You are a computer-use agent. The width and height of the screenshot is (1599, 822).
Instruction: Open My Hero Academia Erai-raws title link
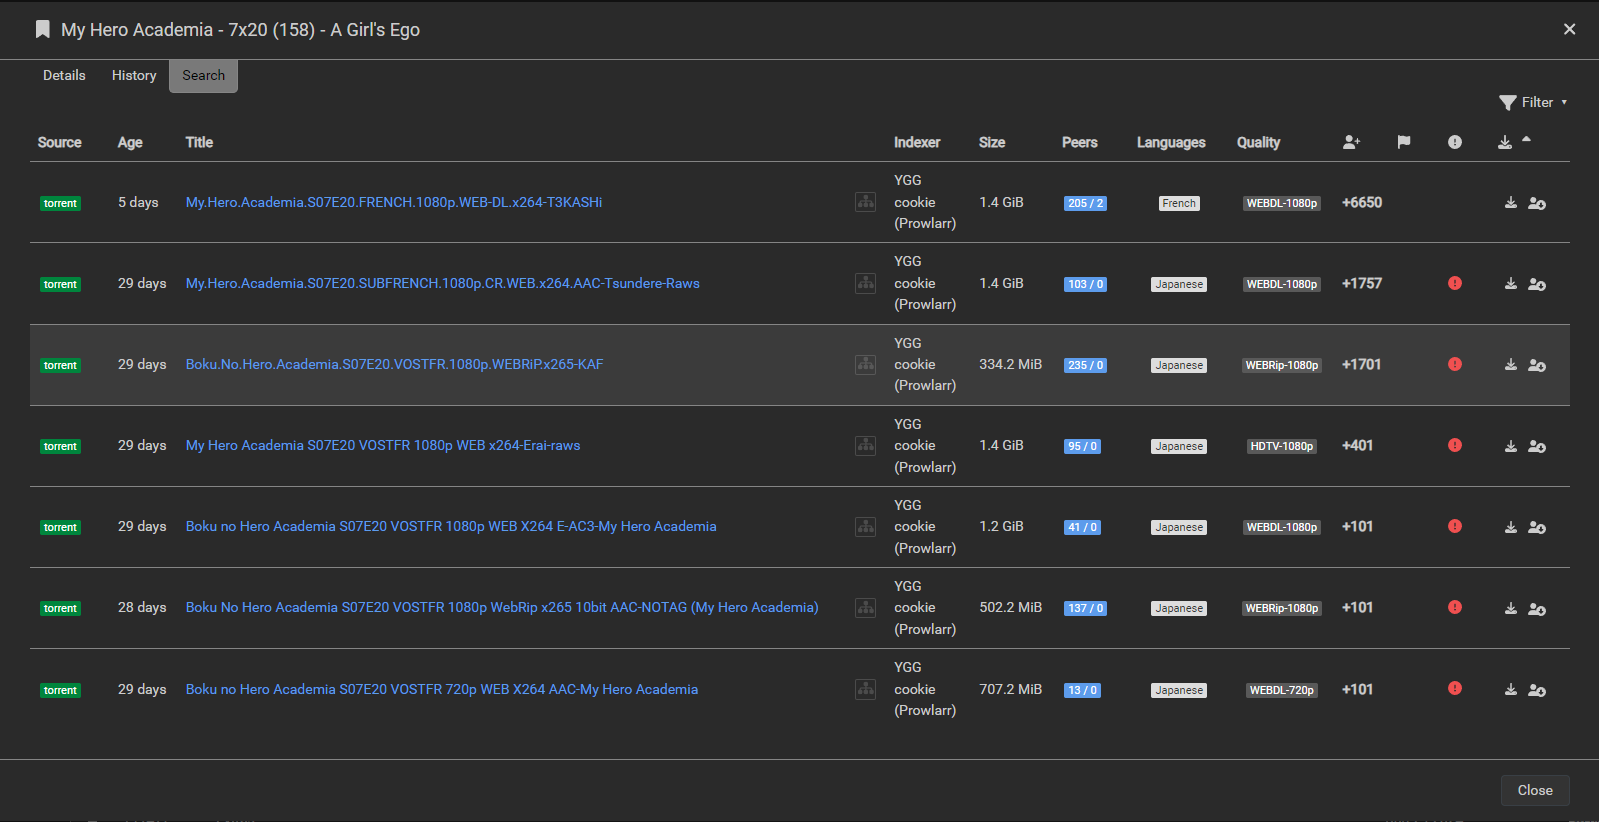point(382,446)
